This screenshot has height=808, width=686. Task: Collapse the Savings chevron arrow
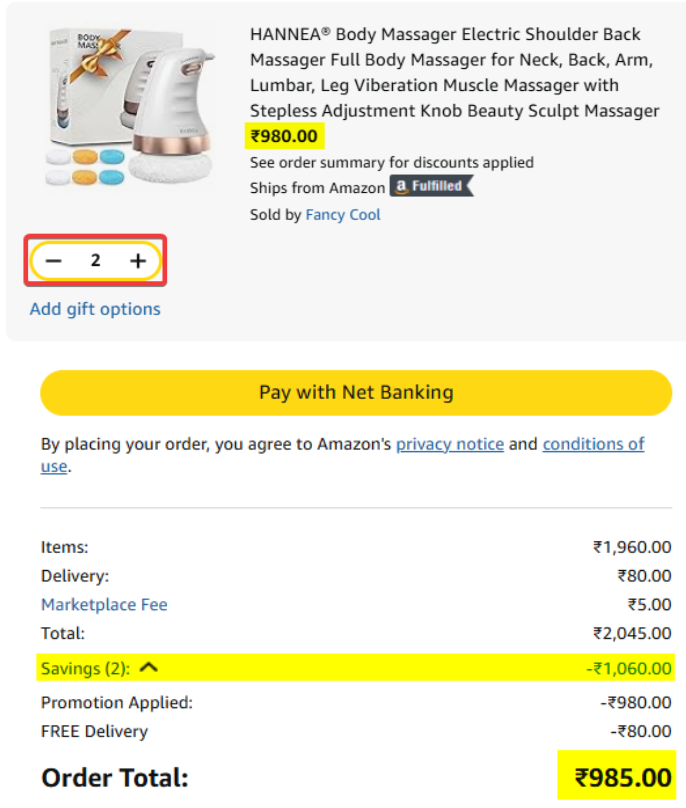click(x=149, y=668)
